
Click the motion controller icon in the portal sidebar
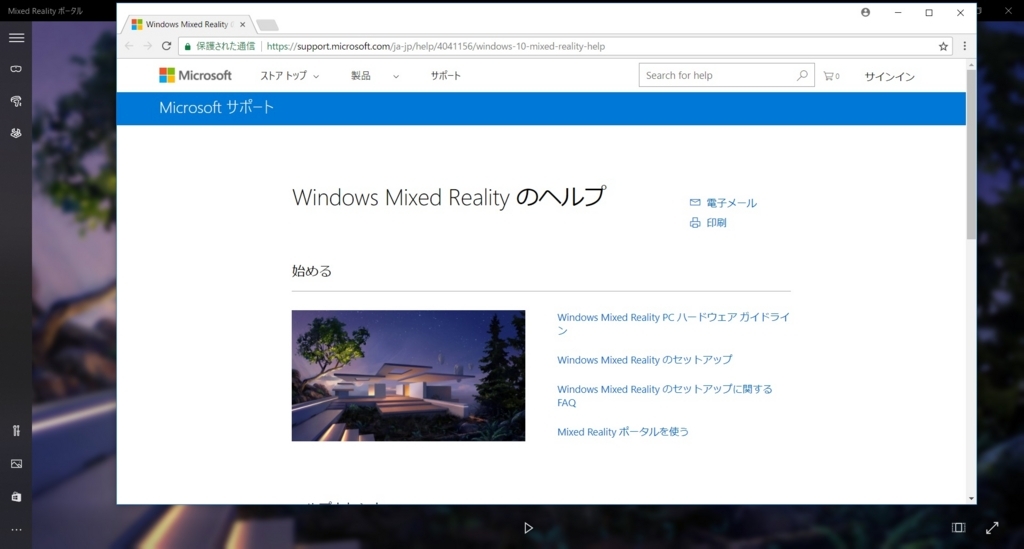[16, 101]
